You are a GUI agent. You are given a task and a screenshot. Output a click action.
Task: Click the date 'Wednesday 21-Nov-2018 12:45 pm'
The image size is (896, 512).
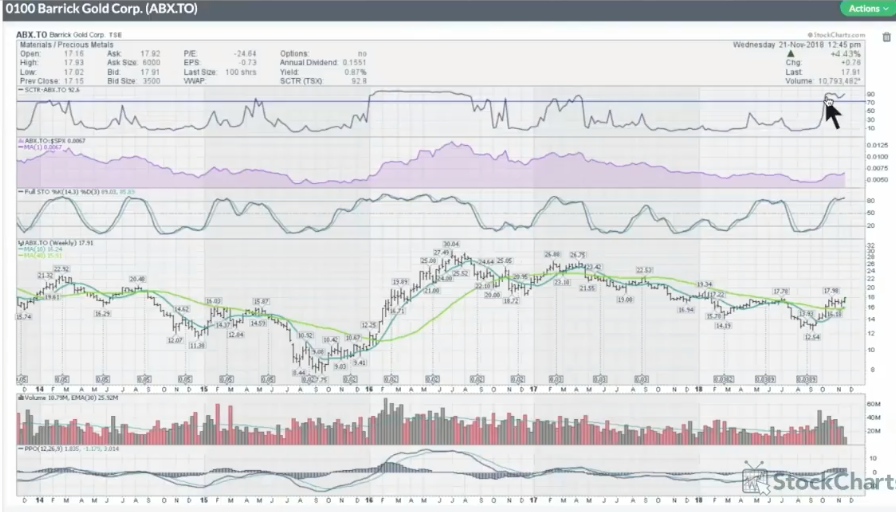tap(797, 45)
